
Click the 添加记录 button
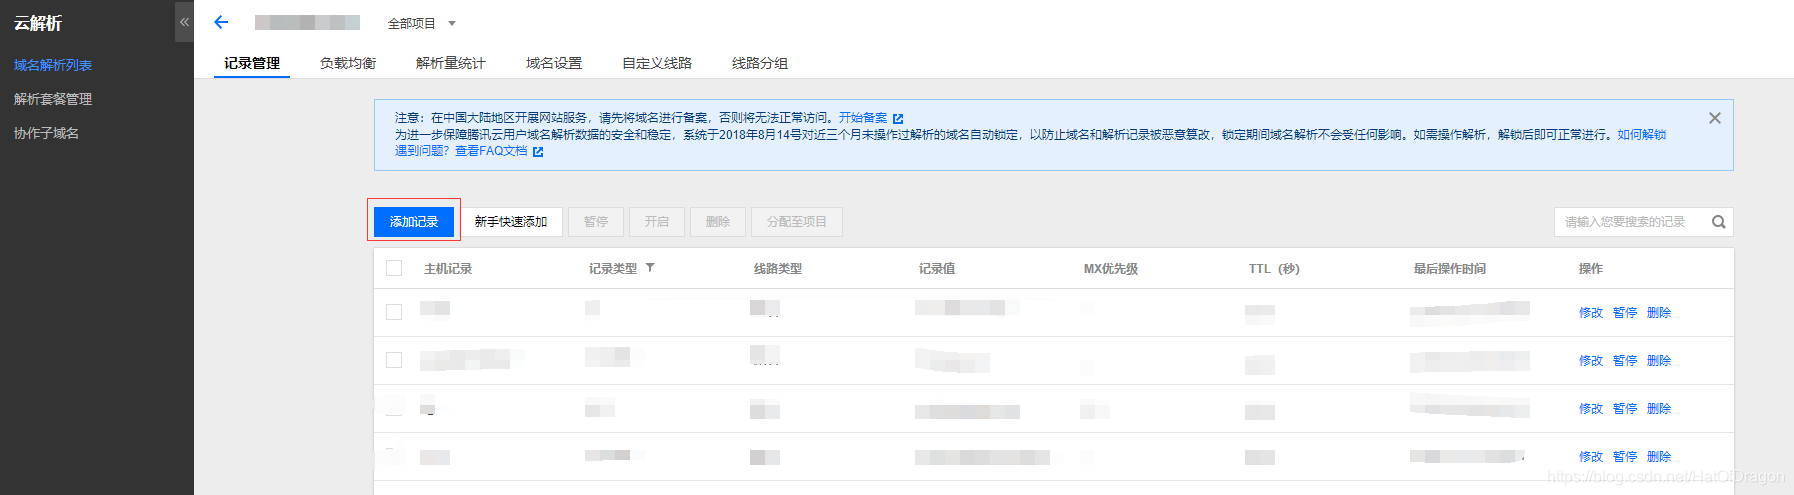[414, 221]
